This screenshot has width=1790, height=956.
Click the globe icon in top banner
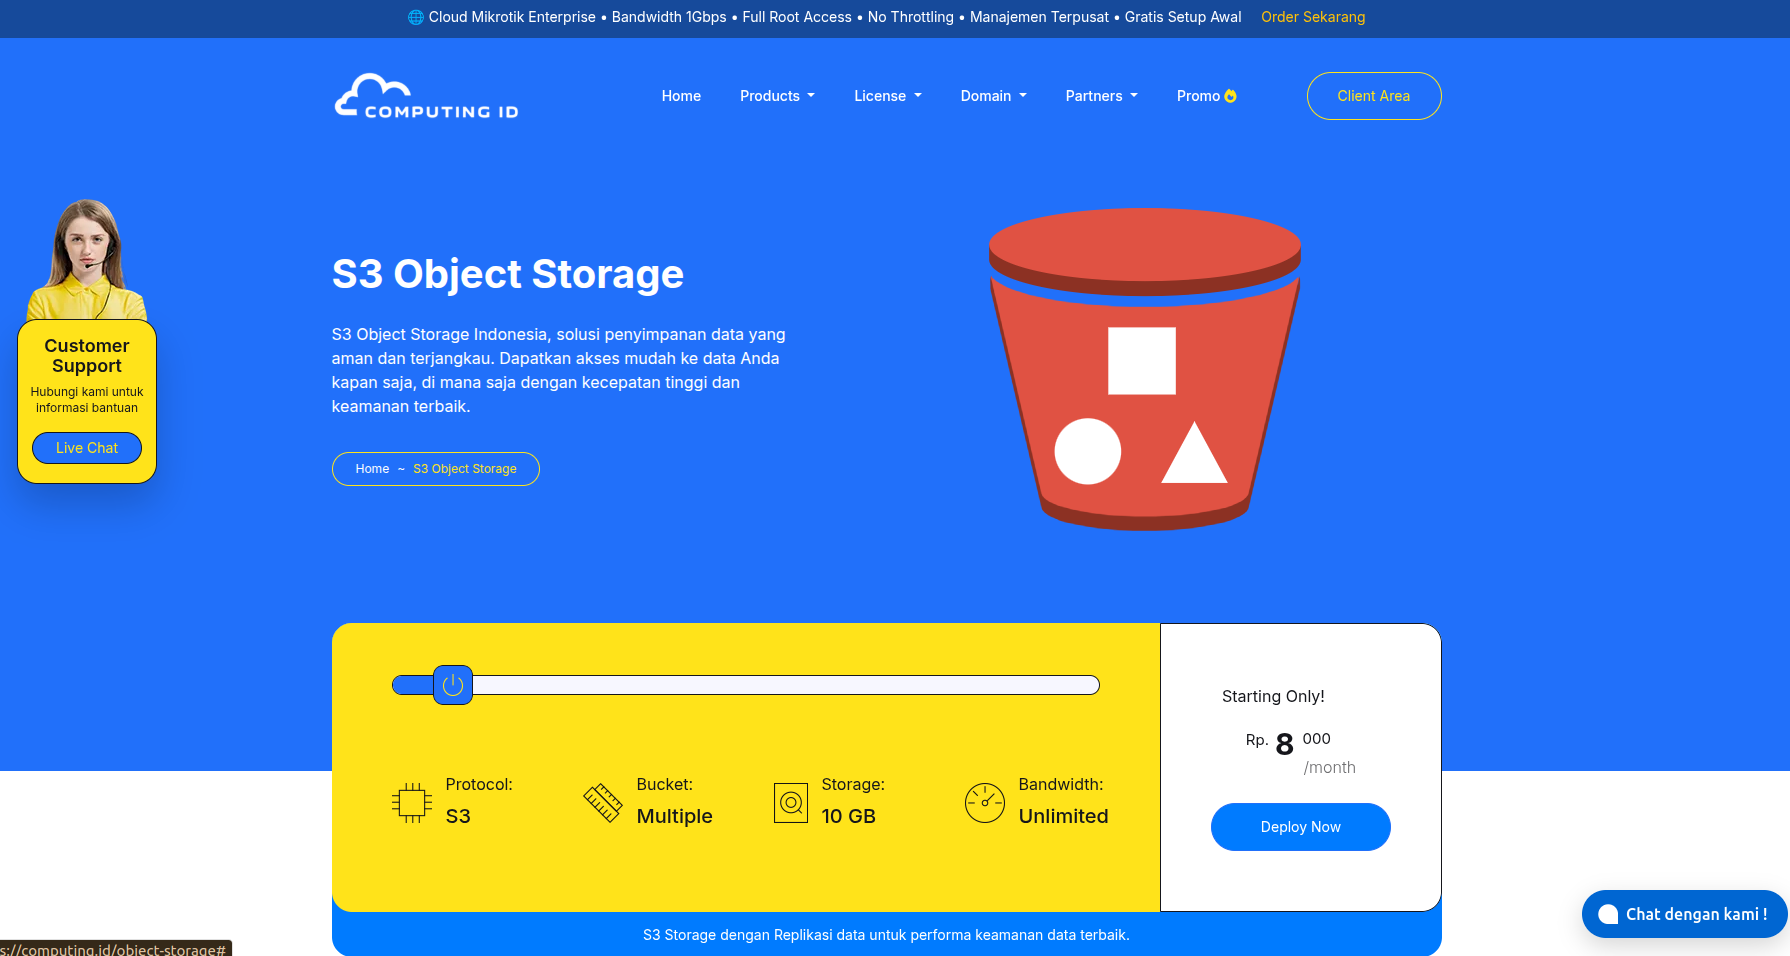click(416, 17)
